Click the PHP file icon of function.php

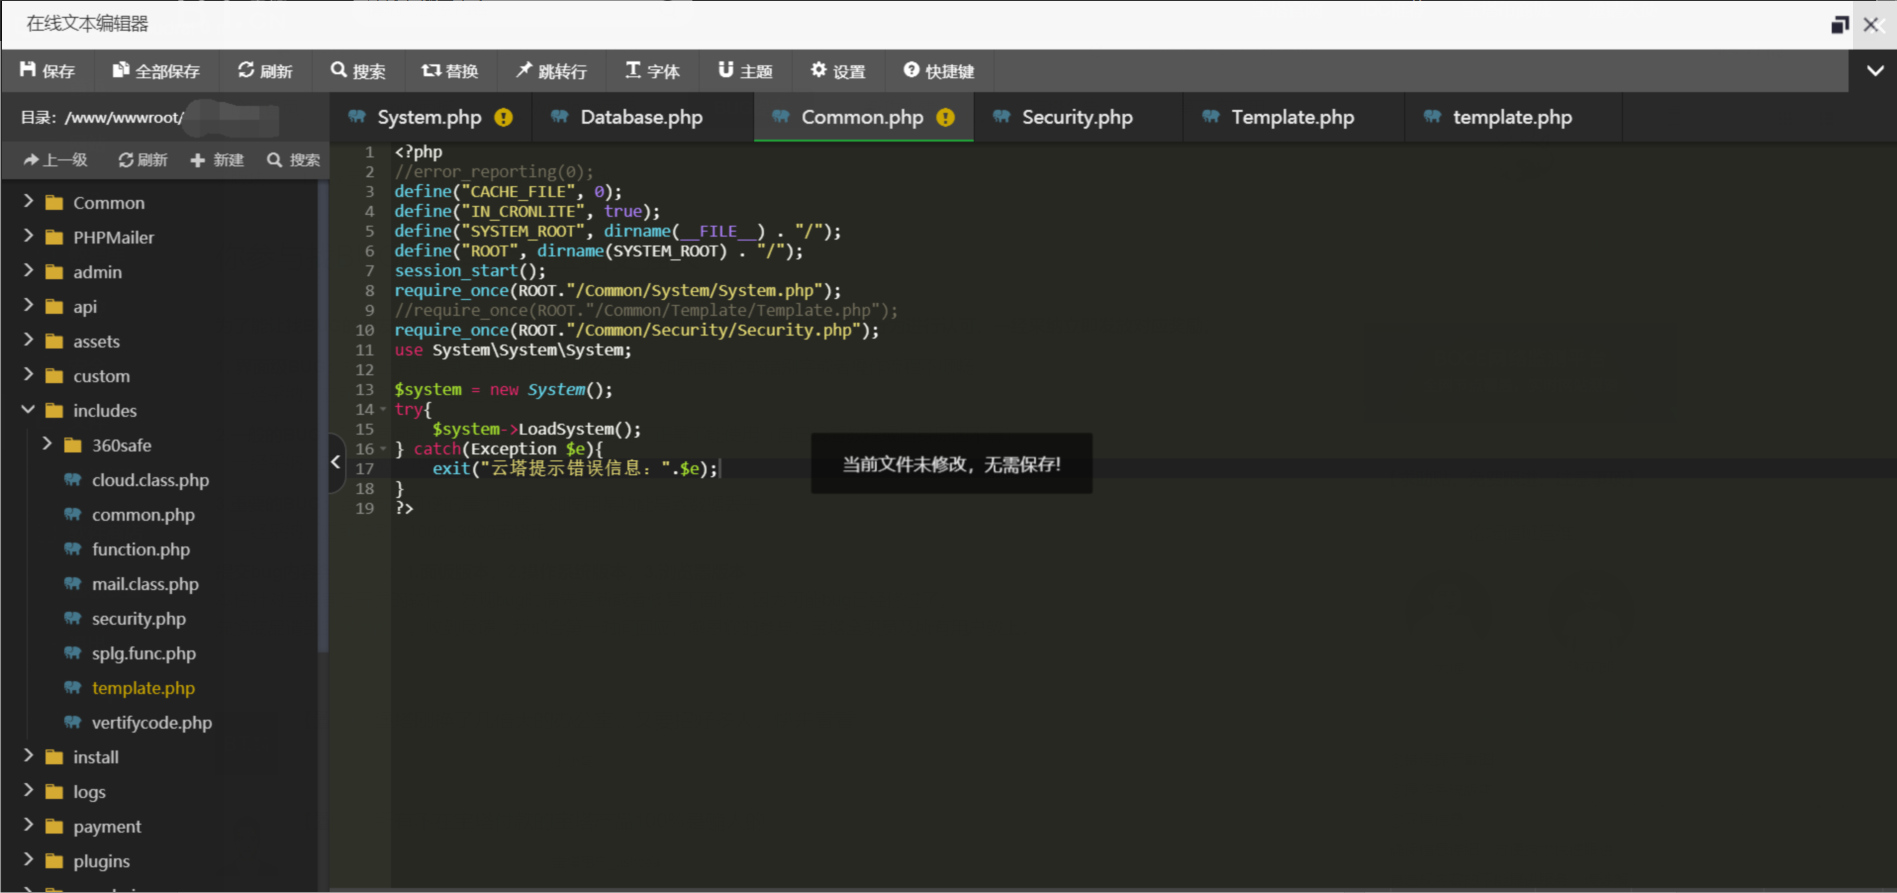tap(73, 549)
